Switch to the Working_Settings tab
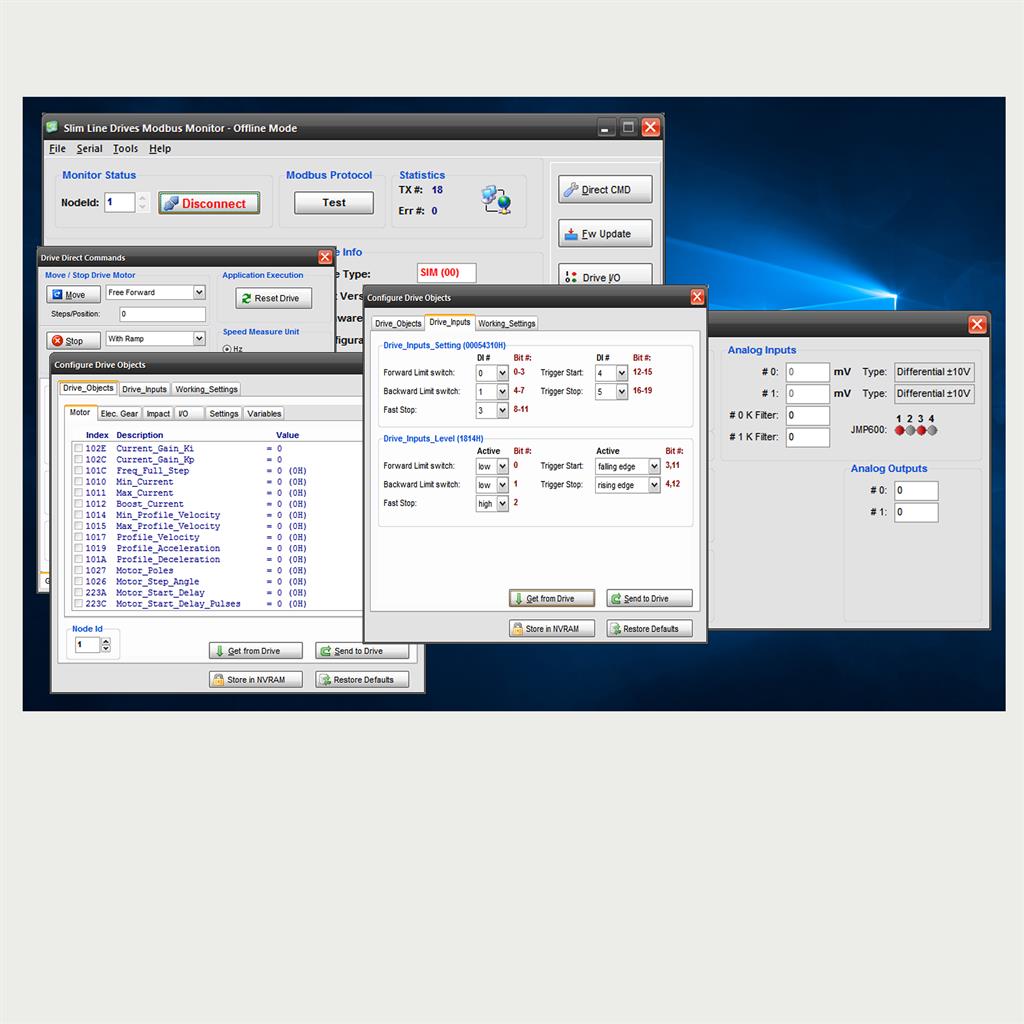 click(507, 323)
